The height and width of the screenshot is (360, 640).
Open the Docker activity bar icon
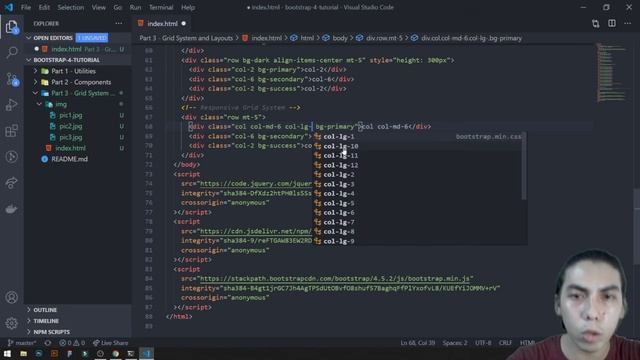tap(12, 209)
